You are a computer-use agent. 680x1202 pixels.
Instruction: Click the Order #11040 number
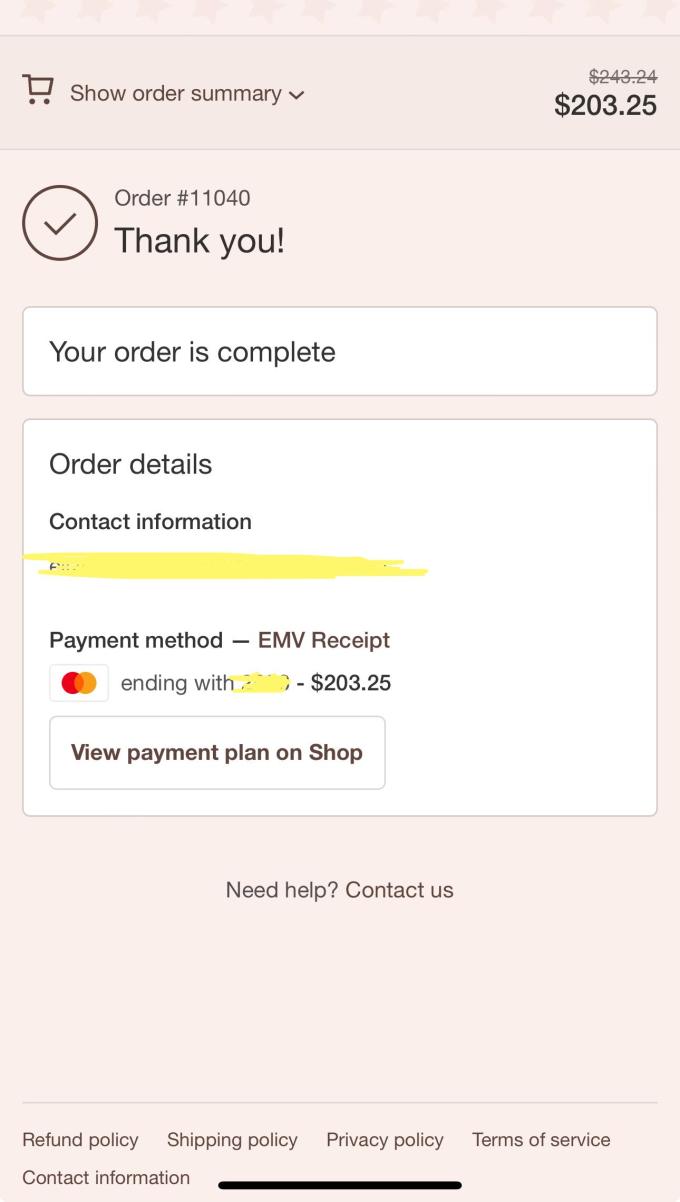(x=182, y=198)
